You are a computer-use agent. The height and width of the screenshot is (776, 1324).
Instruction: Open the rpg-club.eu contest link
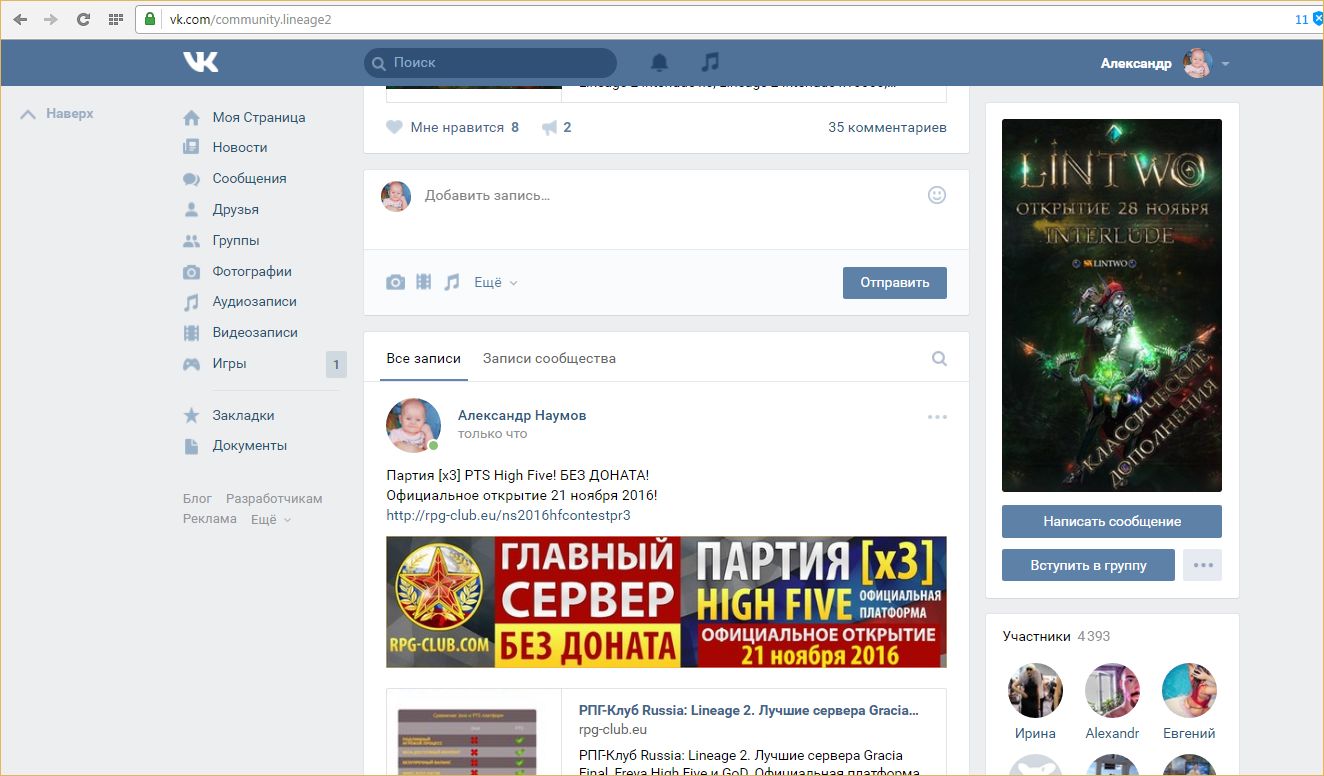coord(508,515)
